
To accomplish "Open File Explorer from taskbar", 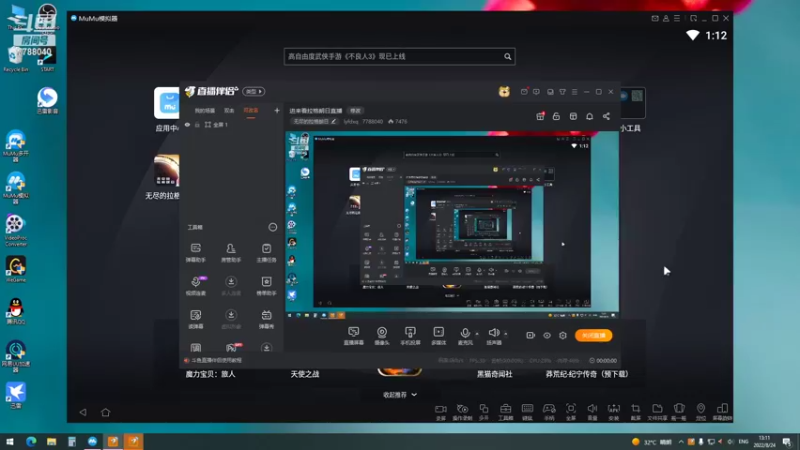I will [51, 442].
